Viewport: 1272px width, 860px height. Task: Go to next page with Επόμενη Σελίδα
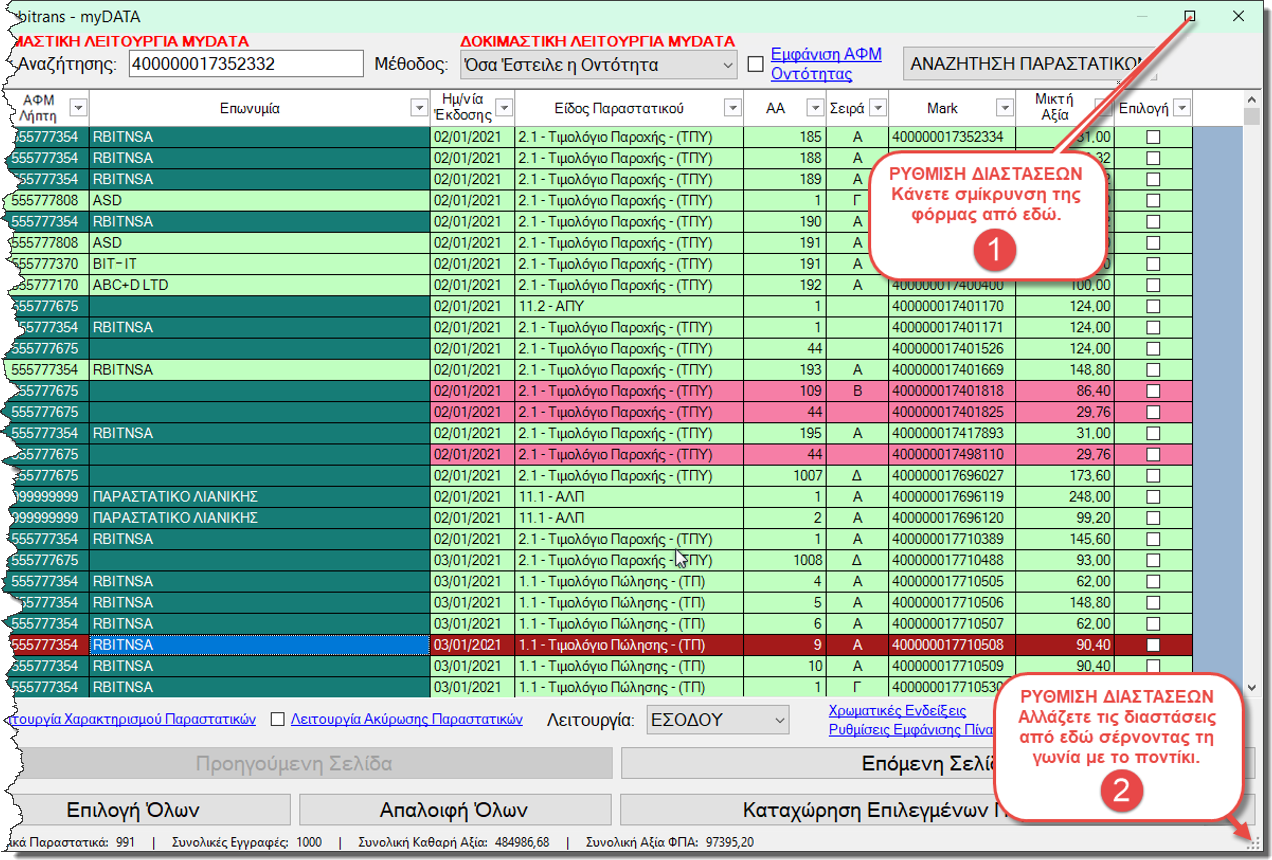click(x=937, y=764)
